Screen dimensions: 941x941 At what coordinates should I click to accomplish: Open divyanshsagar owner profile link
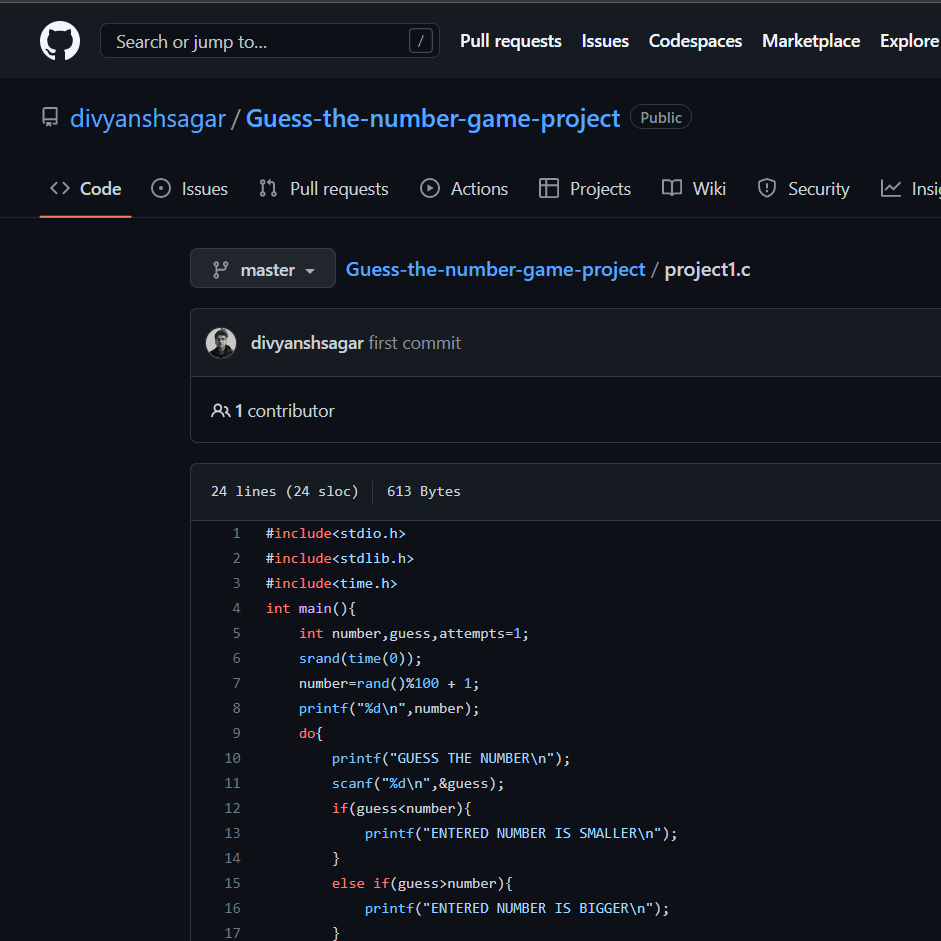pos(148,118)
